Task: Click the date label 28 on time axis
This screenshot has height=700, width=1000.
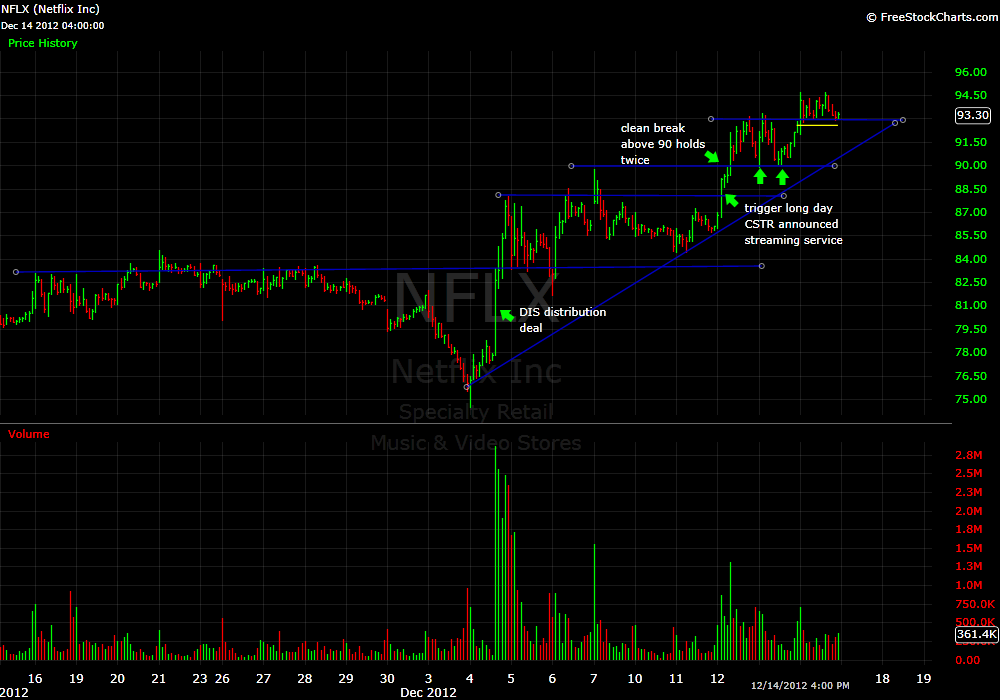Action: (x=305, y=678)
